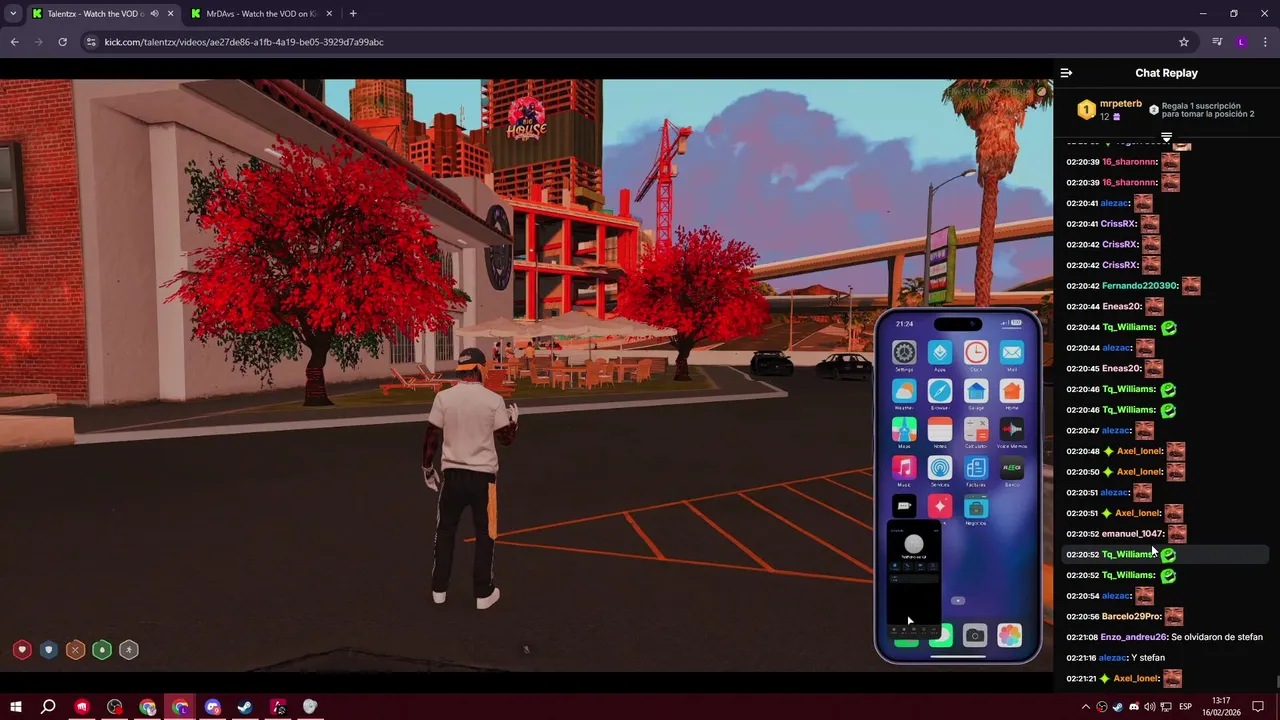Screen dimensions: 1280x720
Task: Click the chat panel scrollbar
Action: (1276, 683)
